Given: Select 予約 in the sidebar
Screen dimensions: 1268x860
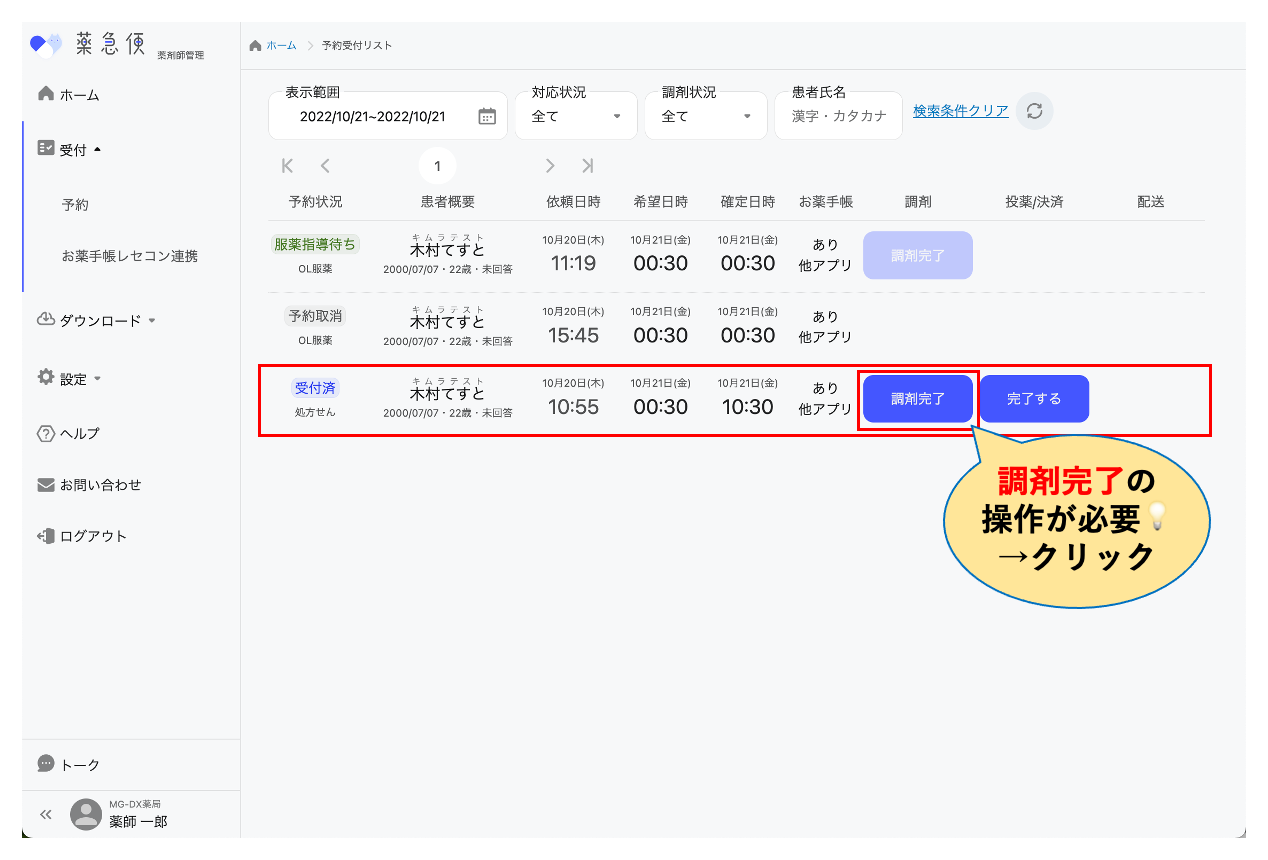Looking at the screenshot, I should point(75,204).
